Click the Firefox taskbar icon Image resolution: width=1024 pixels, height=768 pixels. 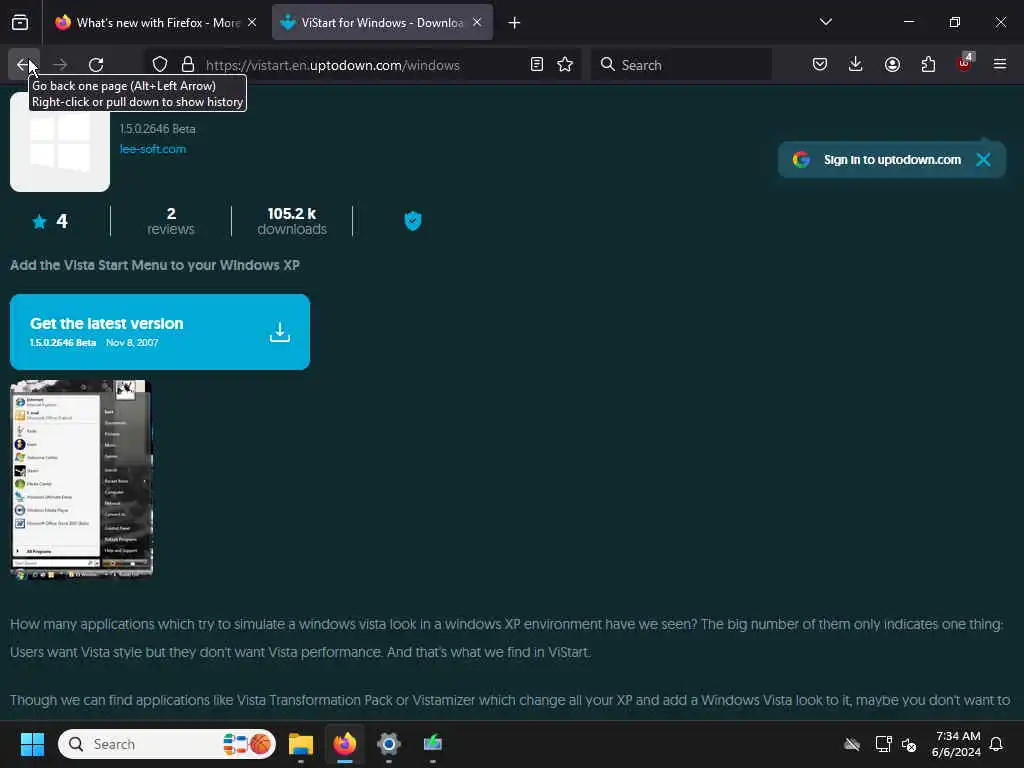click(x=345, y=744)
